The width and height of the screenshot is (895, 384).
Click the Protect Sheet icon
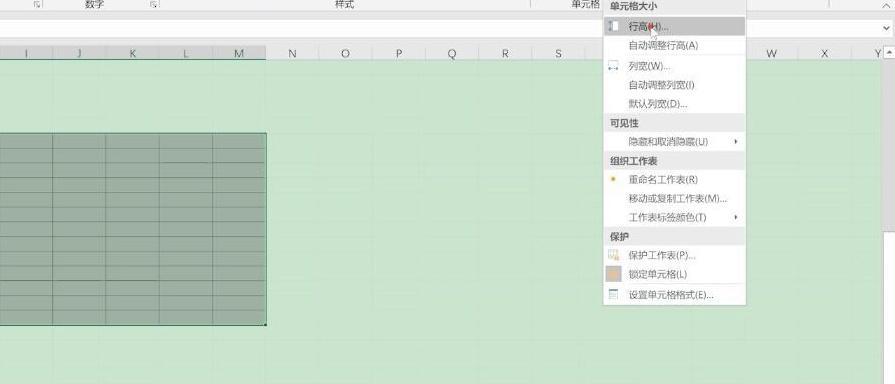pos(614,255)
